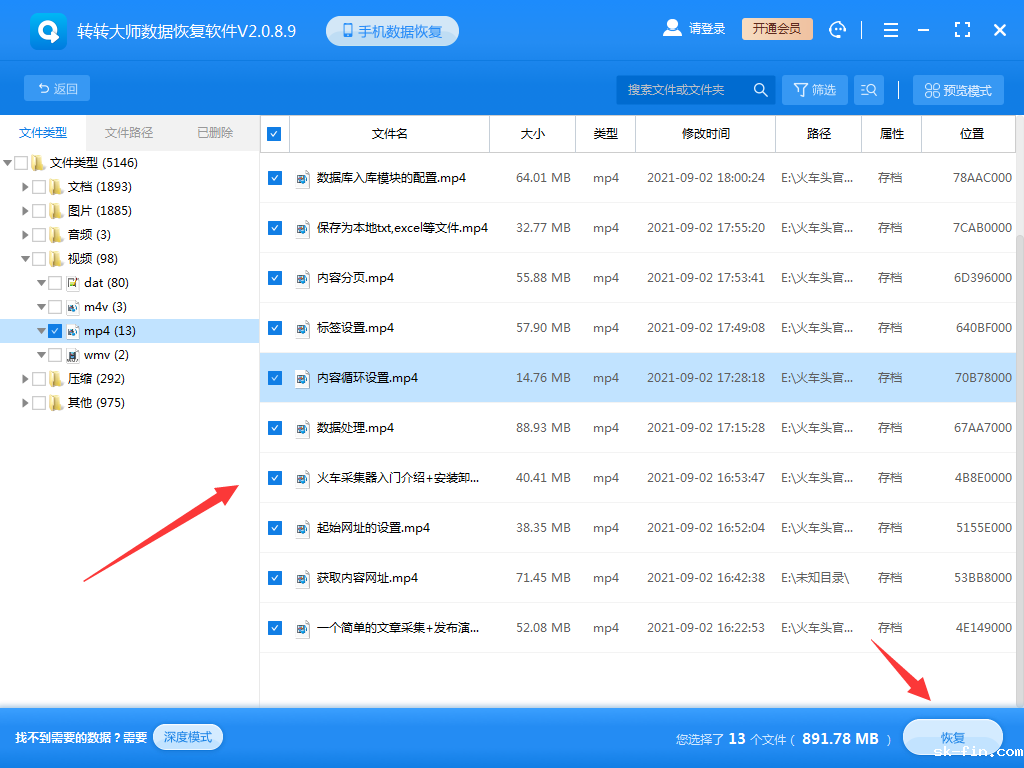
Task: Click the filter (筛选) icon
Action: pos(814,89)
